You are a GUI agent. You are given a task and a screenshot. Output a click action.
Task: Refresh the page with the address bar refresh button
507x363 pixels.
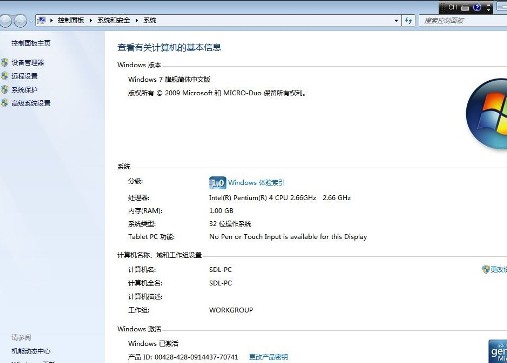coord(408,21)
